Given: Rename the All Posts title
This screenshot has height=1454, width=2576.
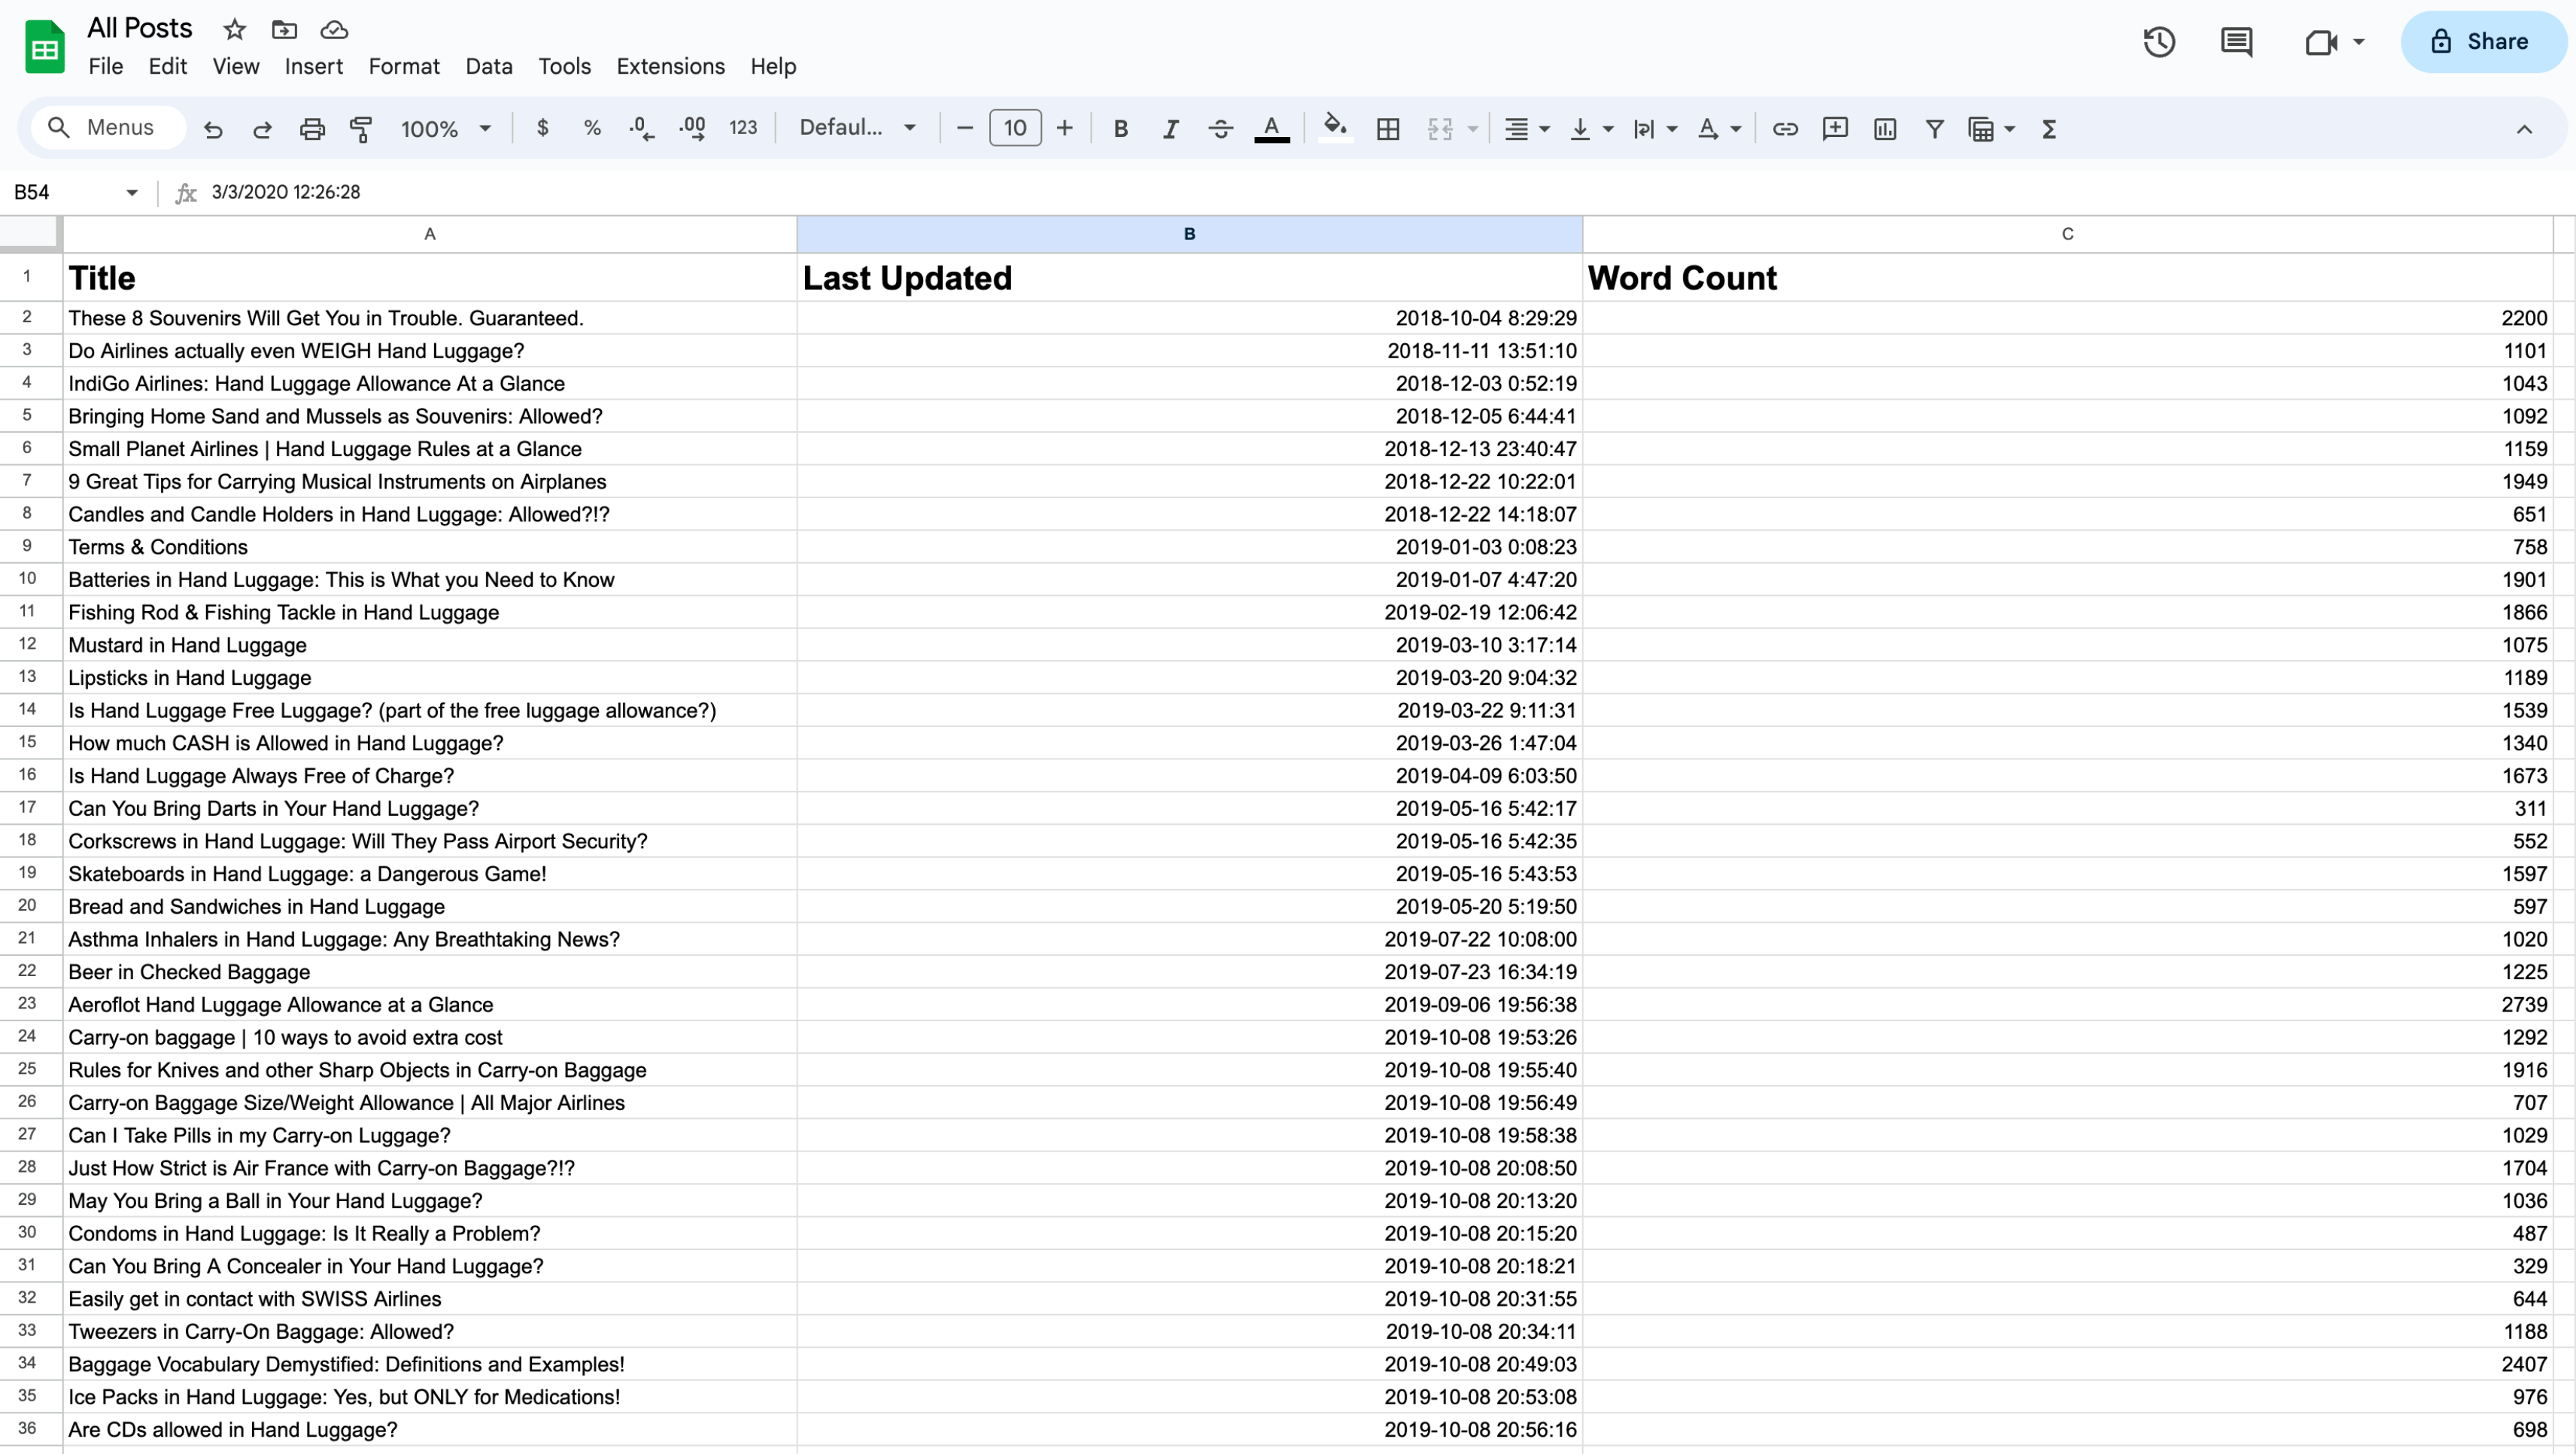Looking at the screenshot, I should (139, 28).
